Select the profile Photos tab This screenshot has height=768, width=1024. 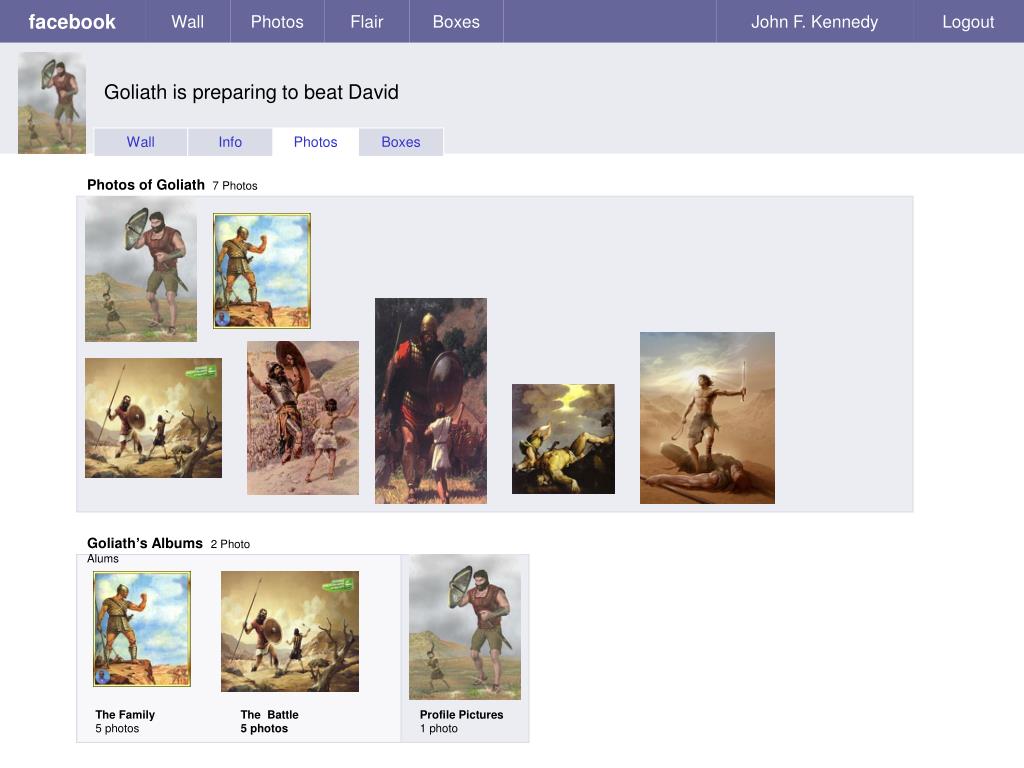click(315, 142)
